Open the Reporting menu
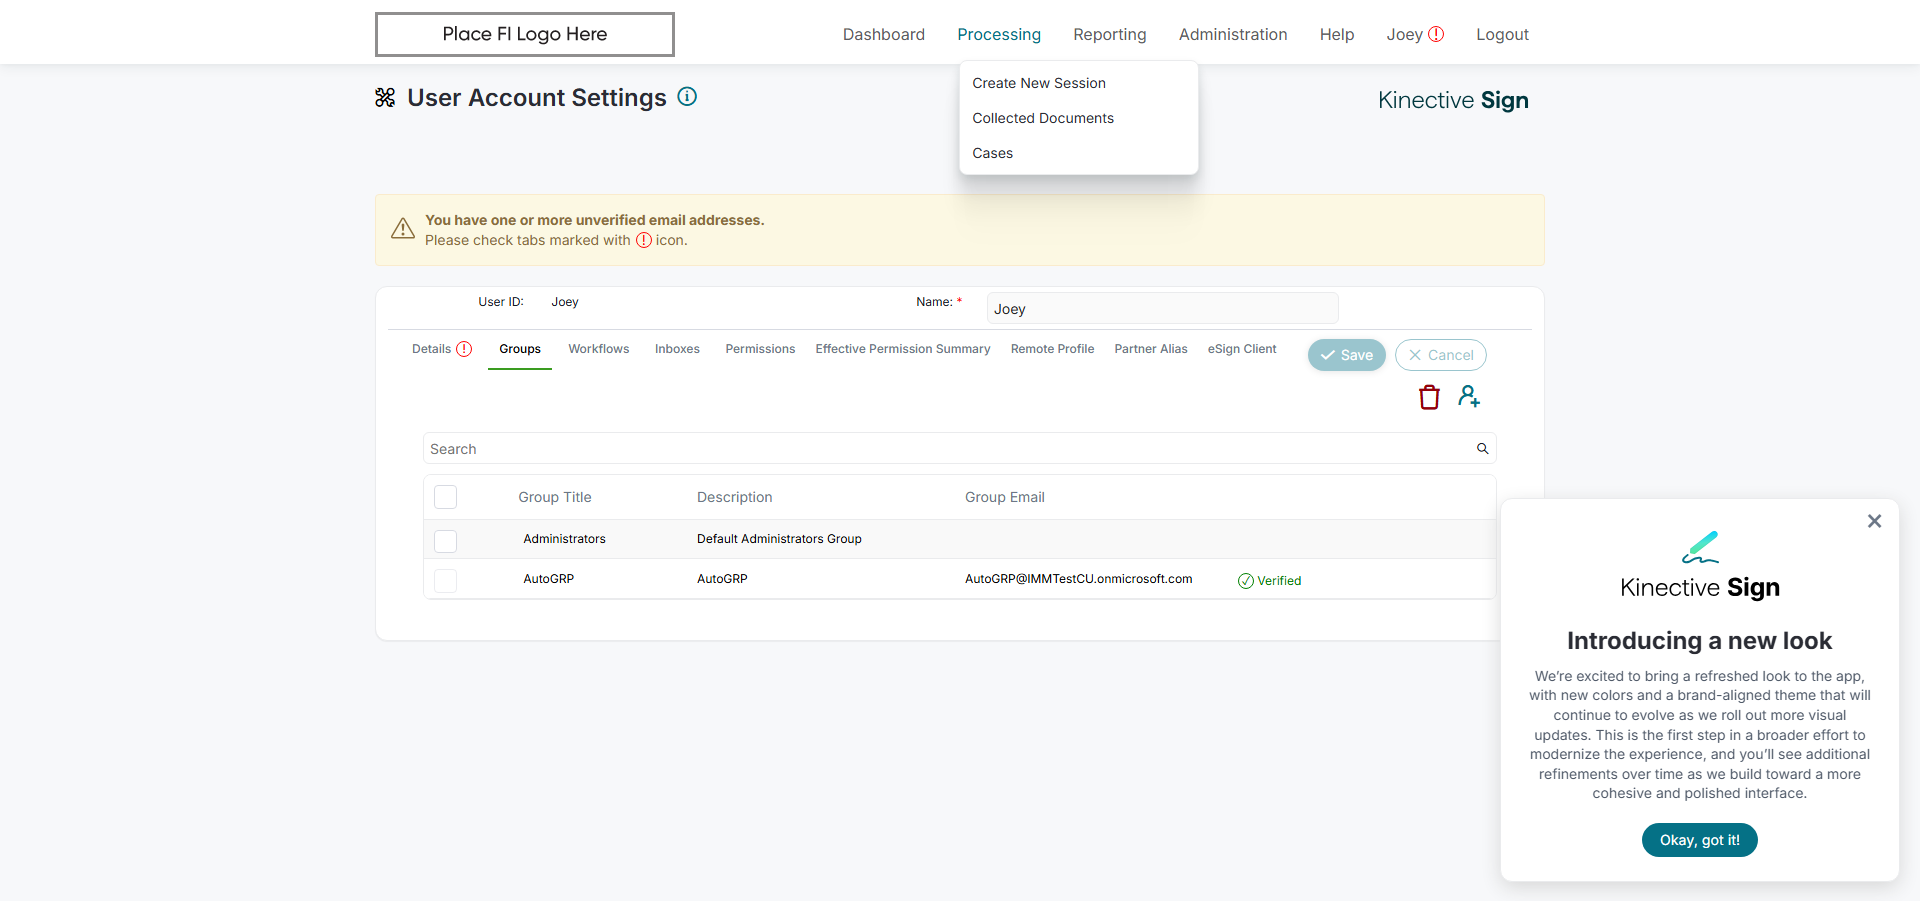The image size is (1920, 901). (x=1110, y=34)
